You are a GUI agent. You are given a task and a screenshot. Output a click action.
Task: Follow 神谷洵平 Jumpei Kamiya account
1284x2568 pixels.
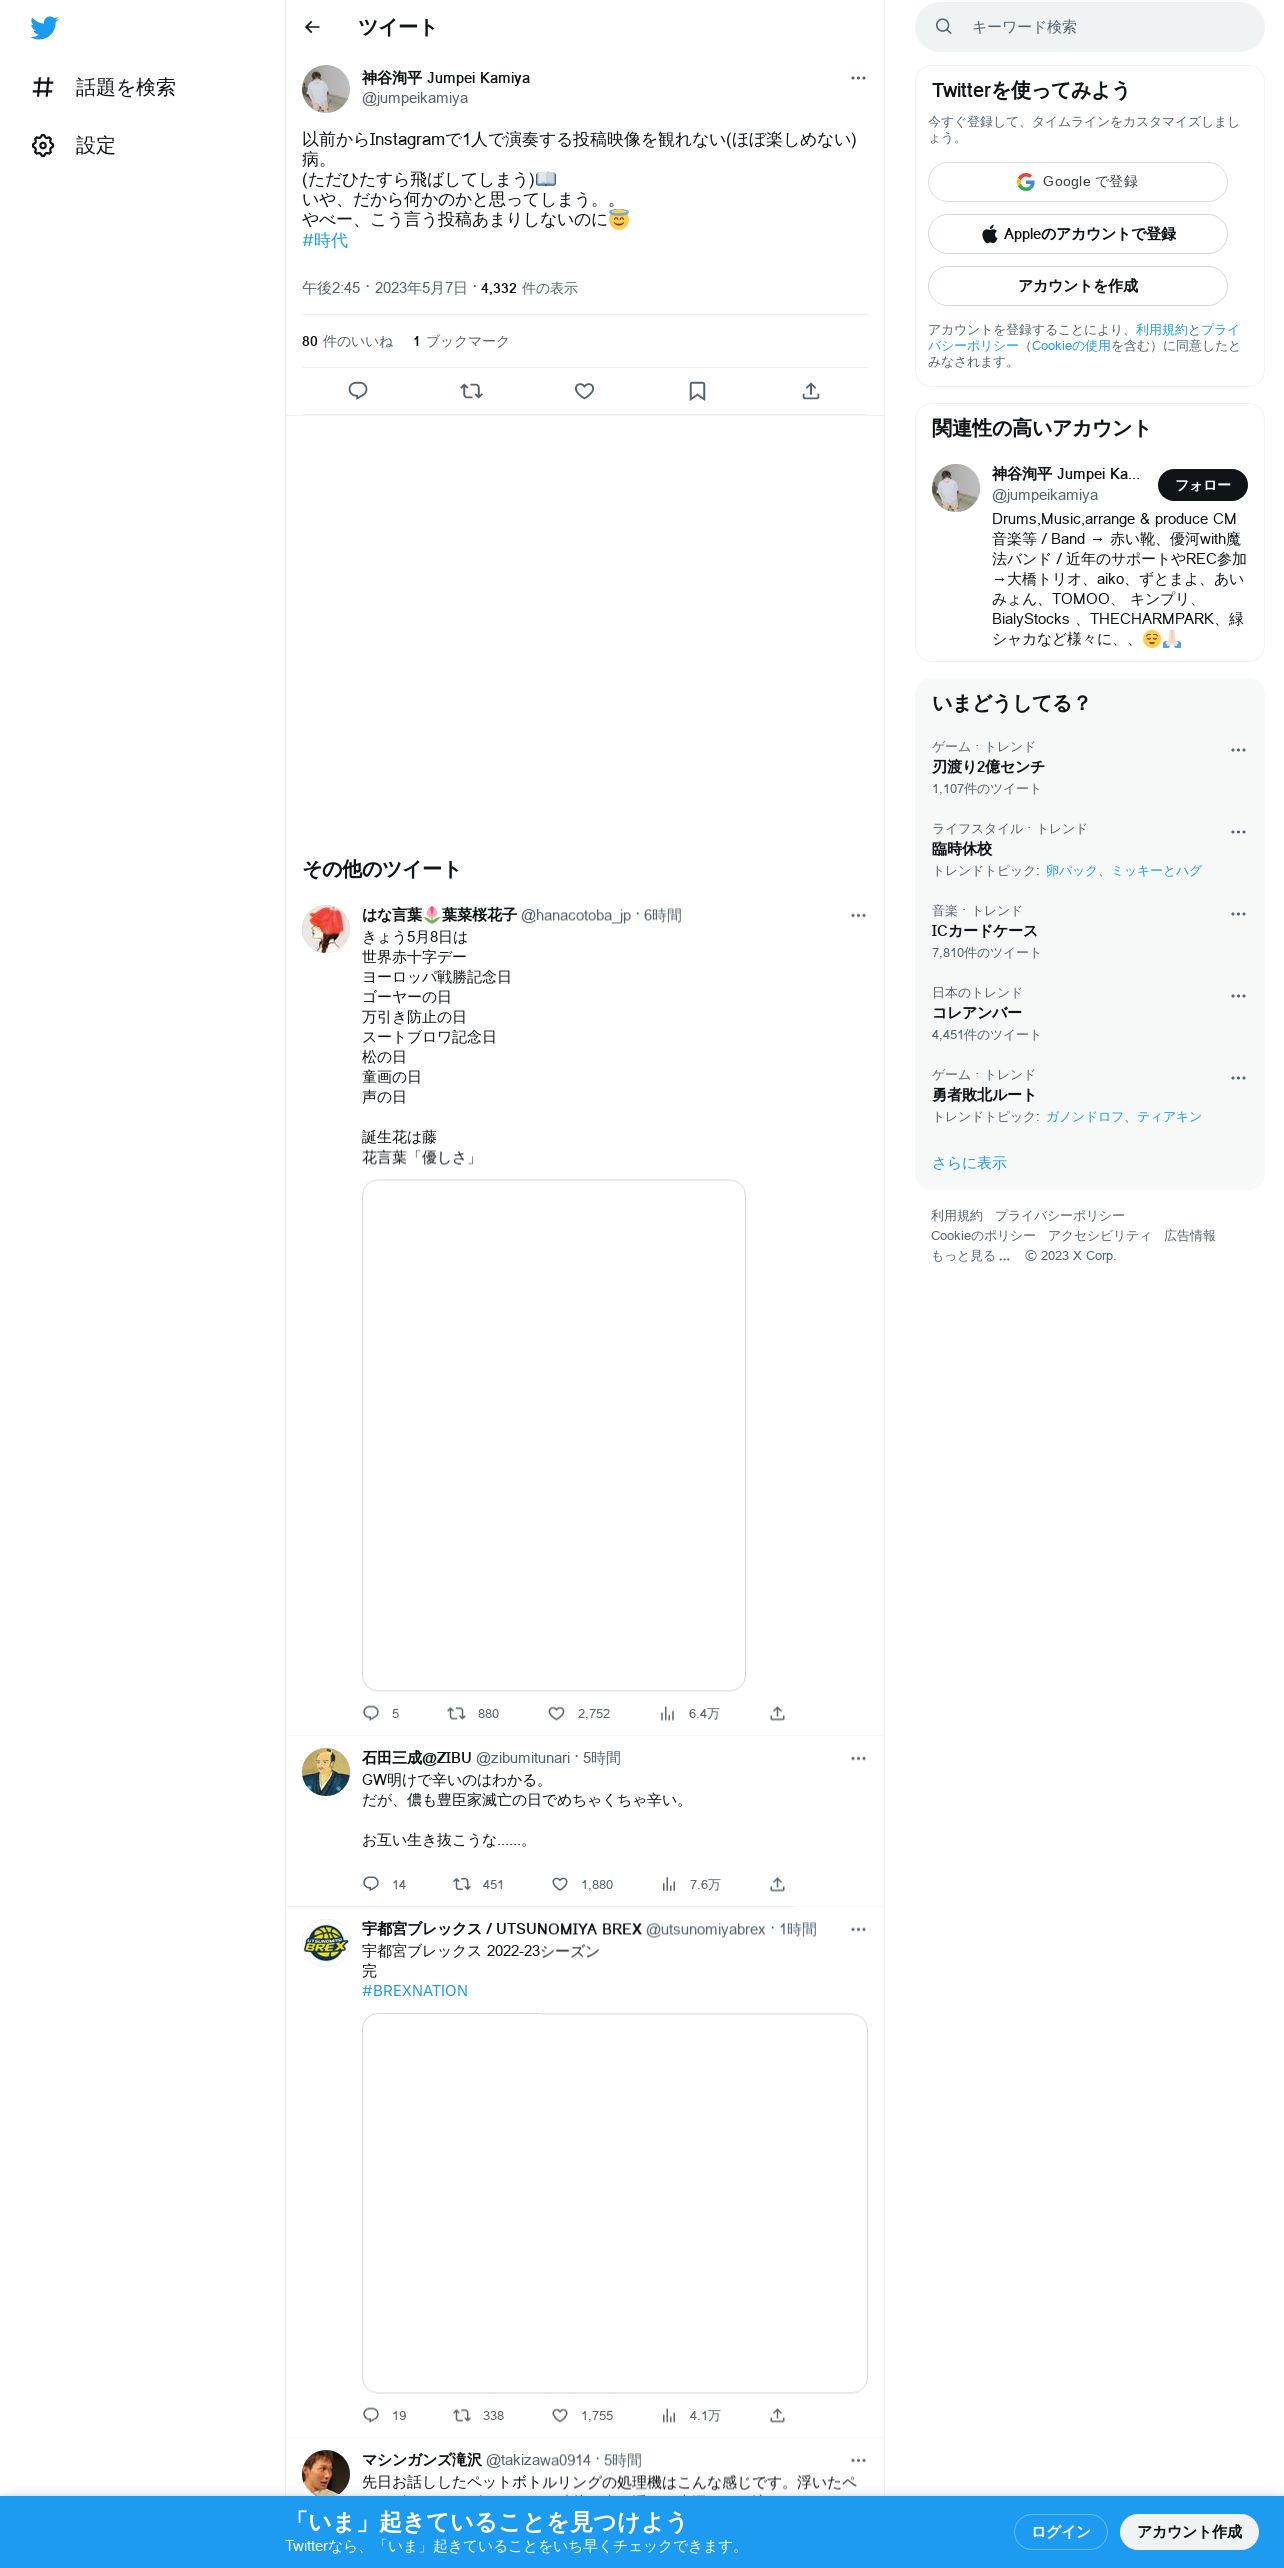click(x=1203, y=485)
